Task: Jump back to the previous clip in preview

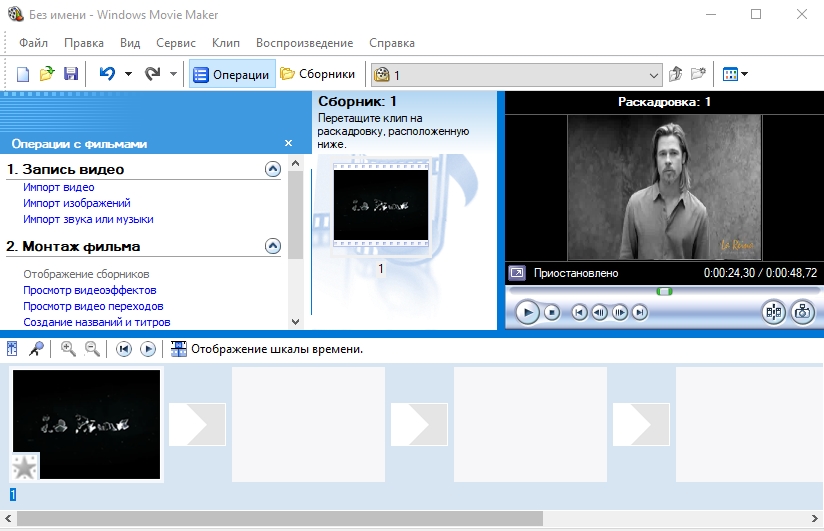Action: (579, 313)
